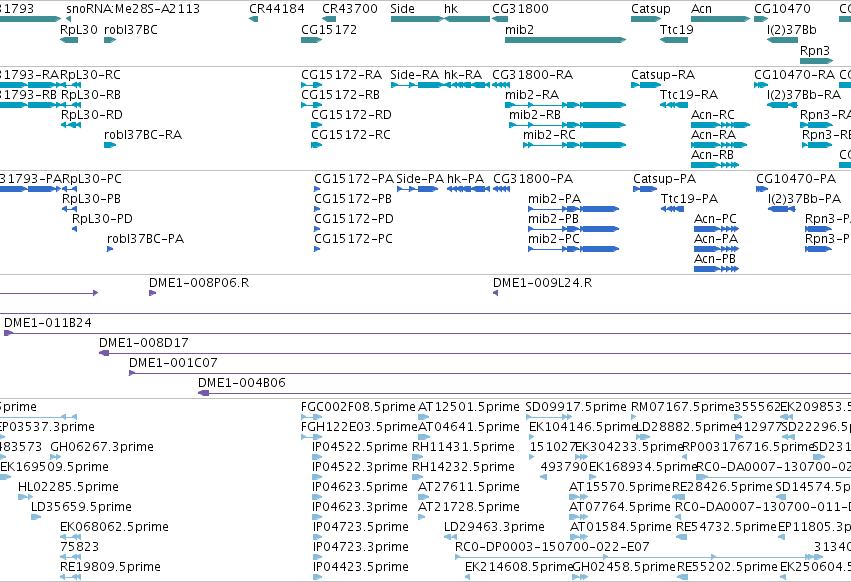851x582 pixels.
Task: Select the Side gene label
Action: coord(402,9)
